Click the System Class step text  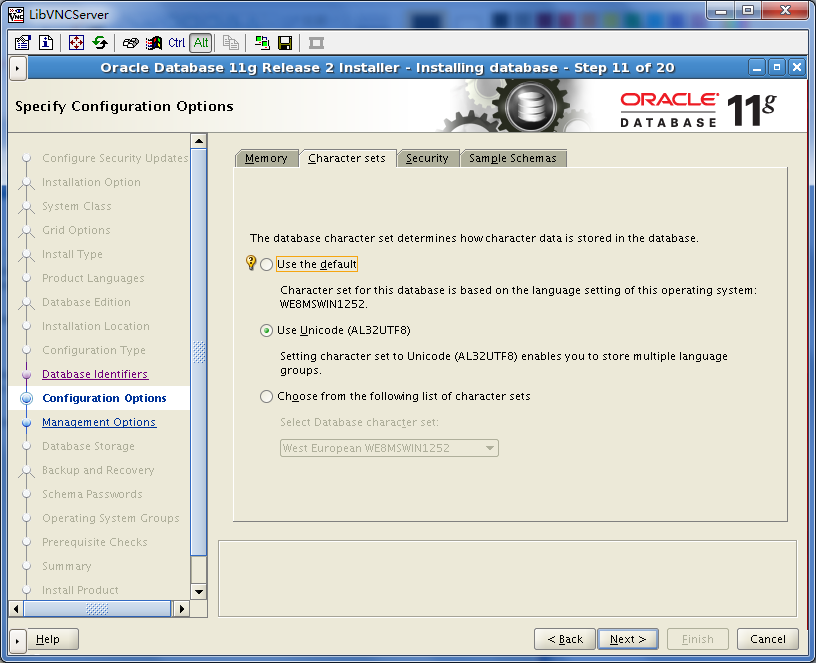(76, 206)
